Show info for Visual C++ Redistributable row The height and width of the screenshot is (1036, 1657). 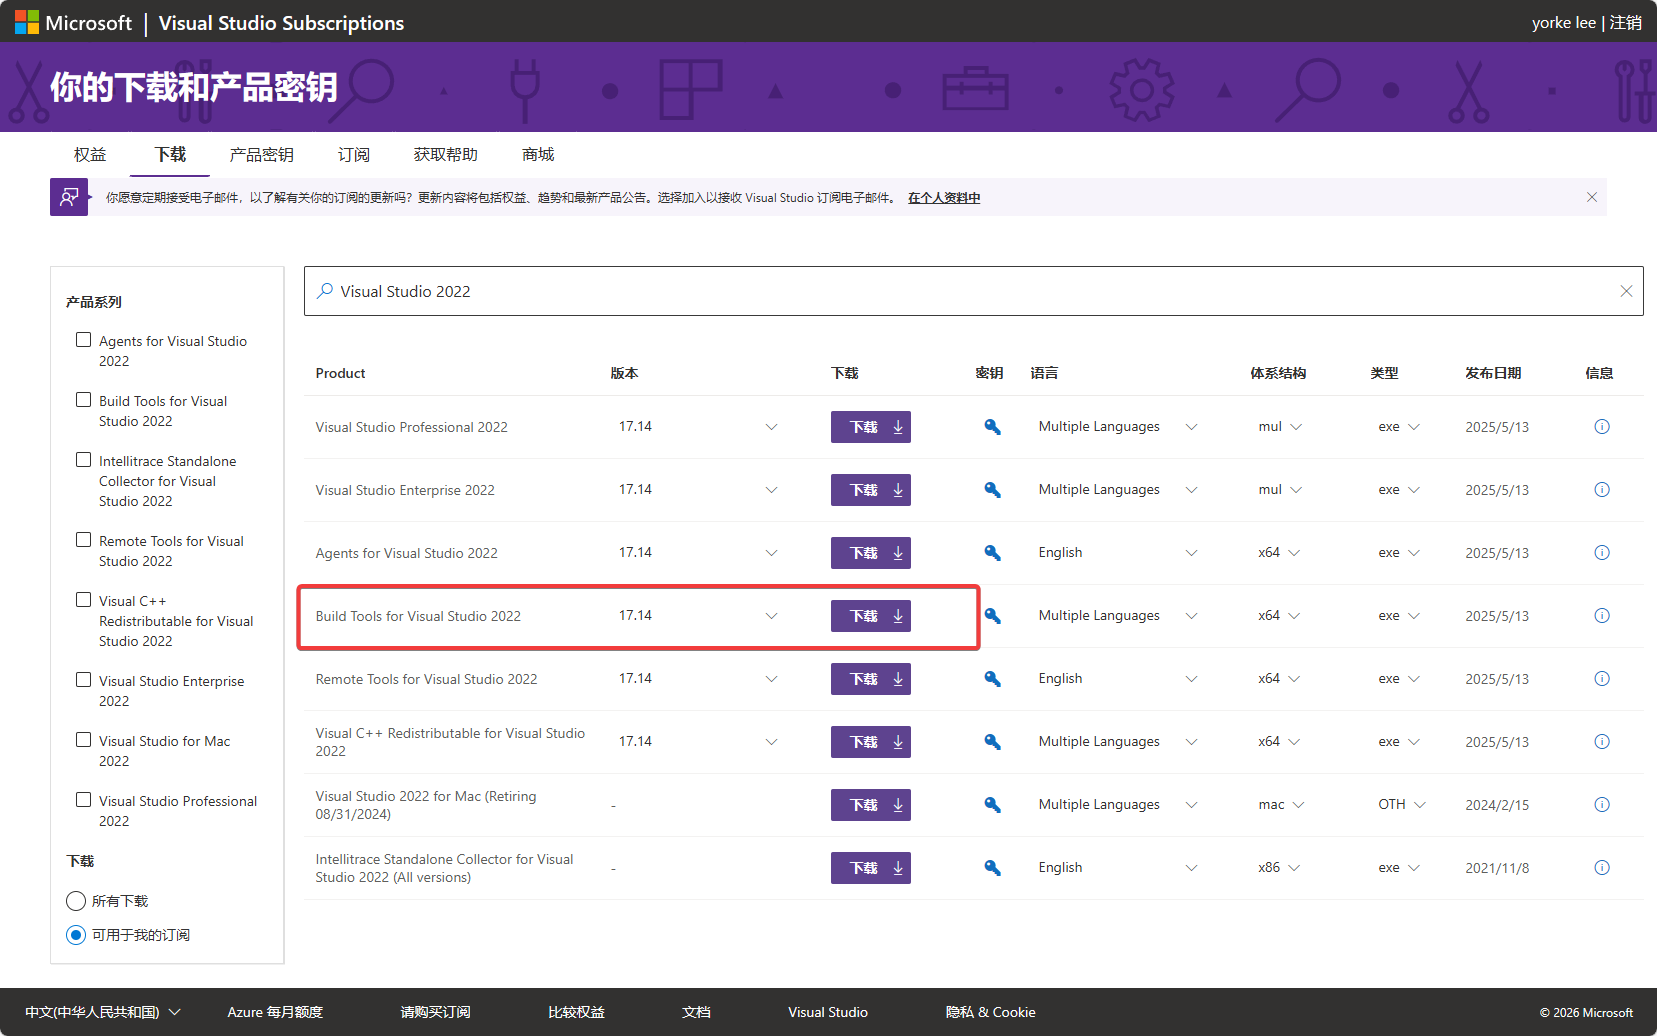[1602, 742]
